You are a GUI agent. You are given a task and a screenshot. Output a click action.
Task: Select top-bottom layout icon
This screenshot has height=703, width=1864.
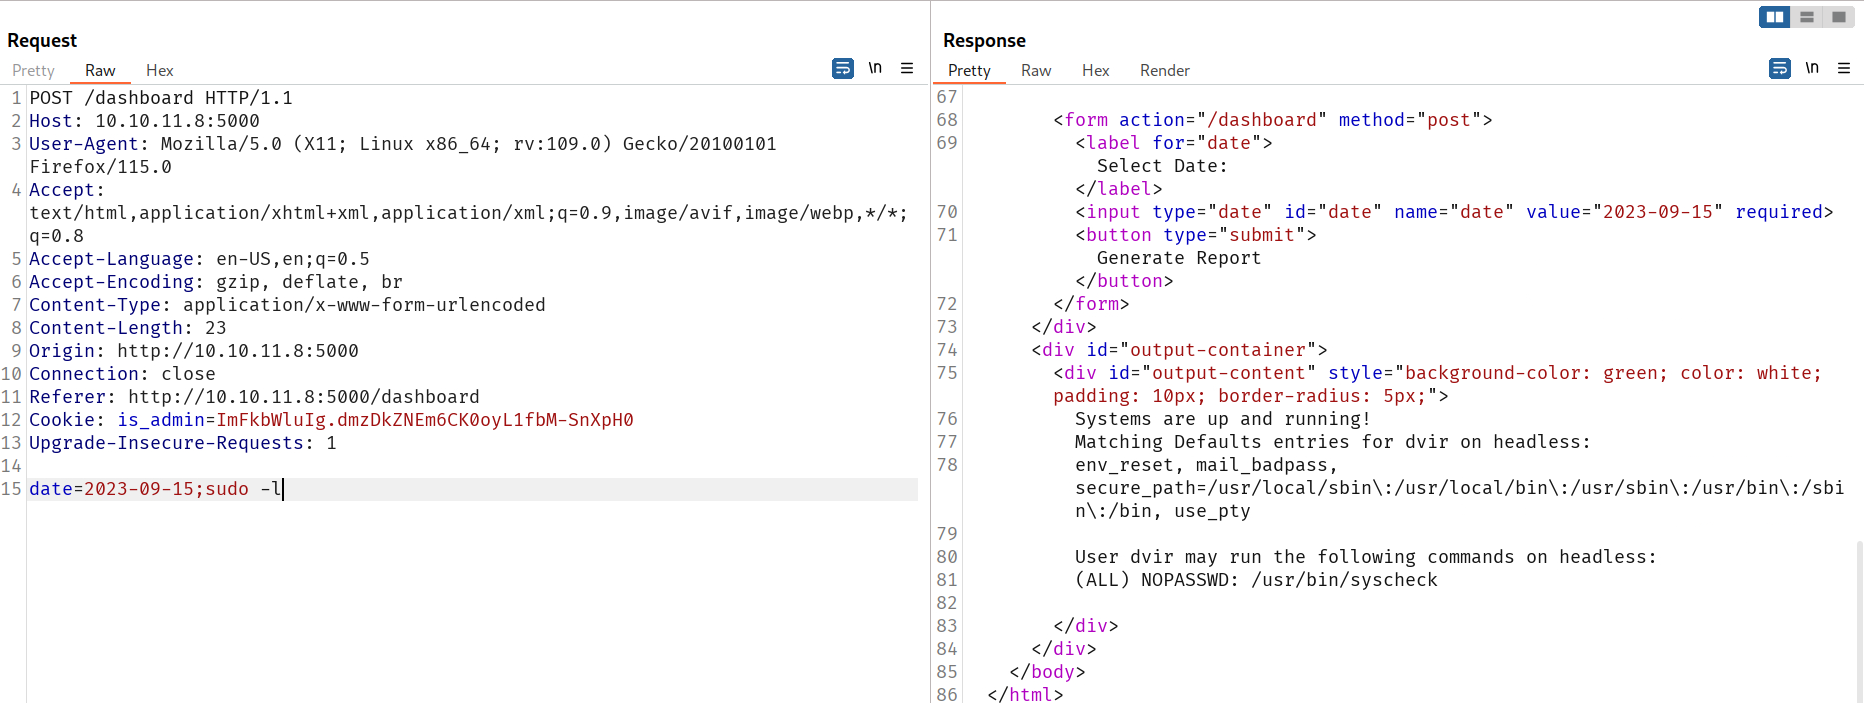point(1807,17)
